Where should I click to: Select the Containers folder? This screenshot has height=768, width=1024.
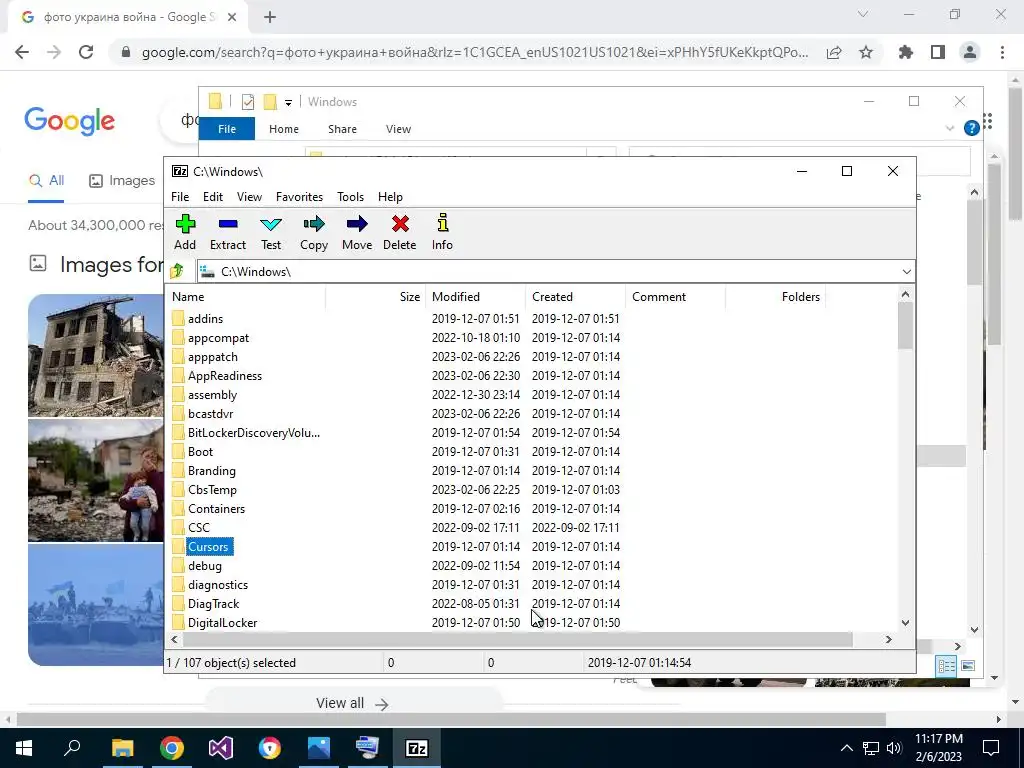(x=216, y=508)
